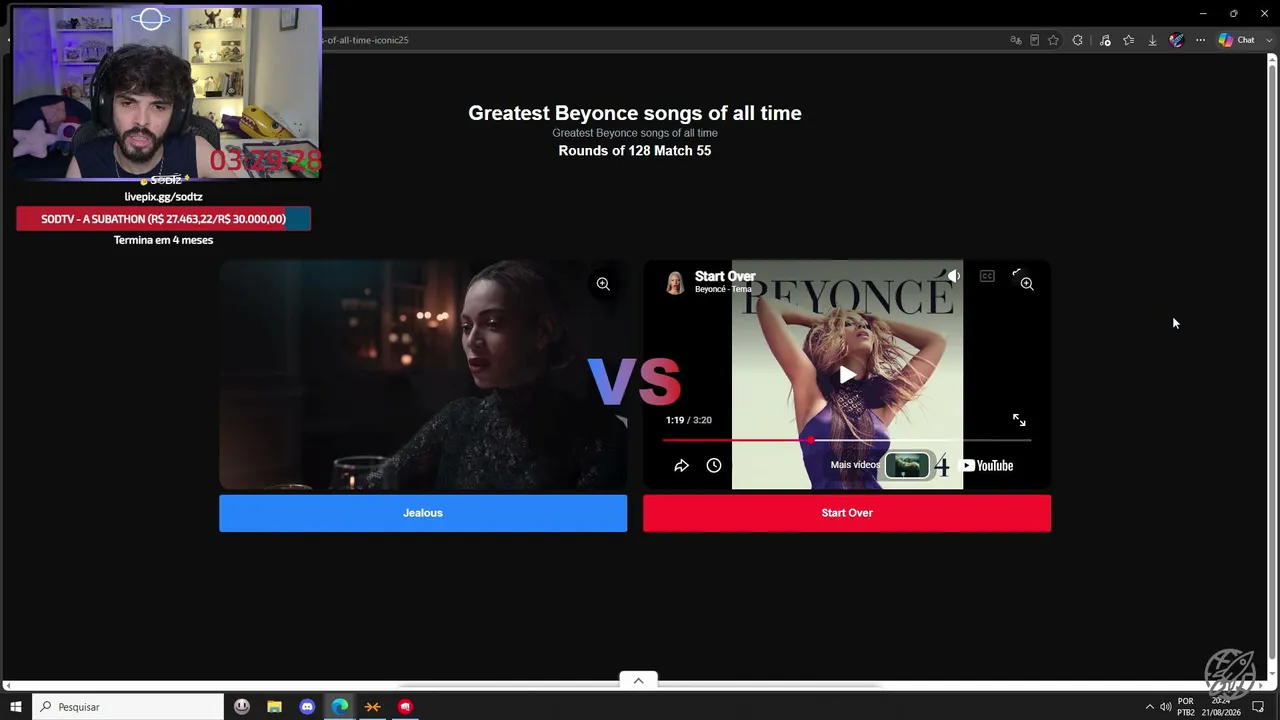Screen dimensions: 1280x720
Task: Click the Jealous video thumbnail
Action: tap(423, 375)
